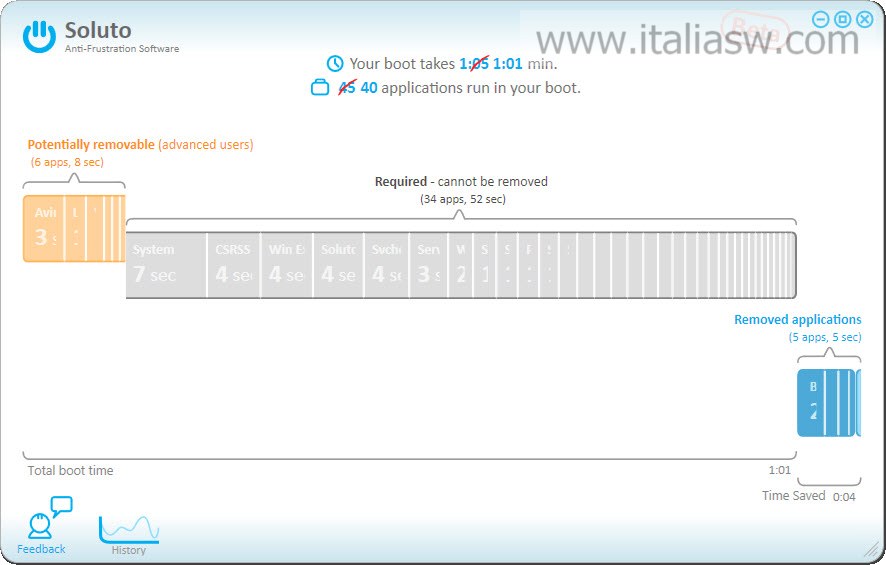Click the Required - cannot be removed heading

click(461, 181)
